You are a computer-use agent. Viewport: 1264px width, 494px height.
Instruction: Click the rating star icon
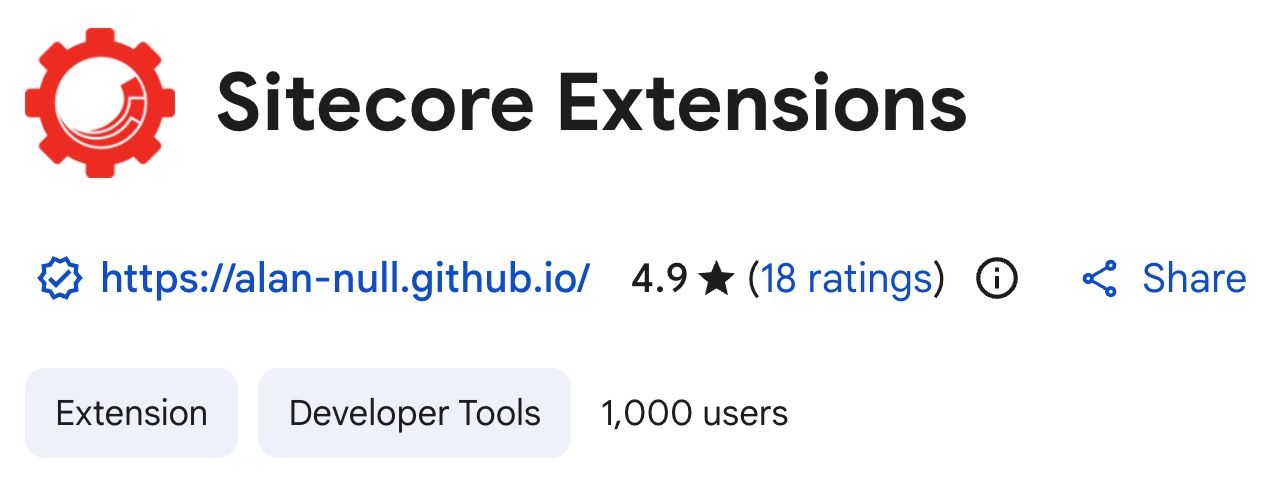pos(717,279)
